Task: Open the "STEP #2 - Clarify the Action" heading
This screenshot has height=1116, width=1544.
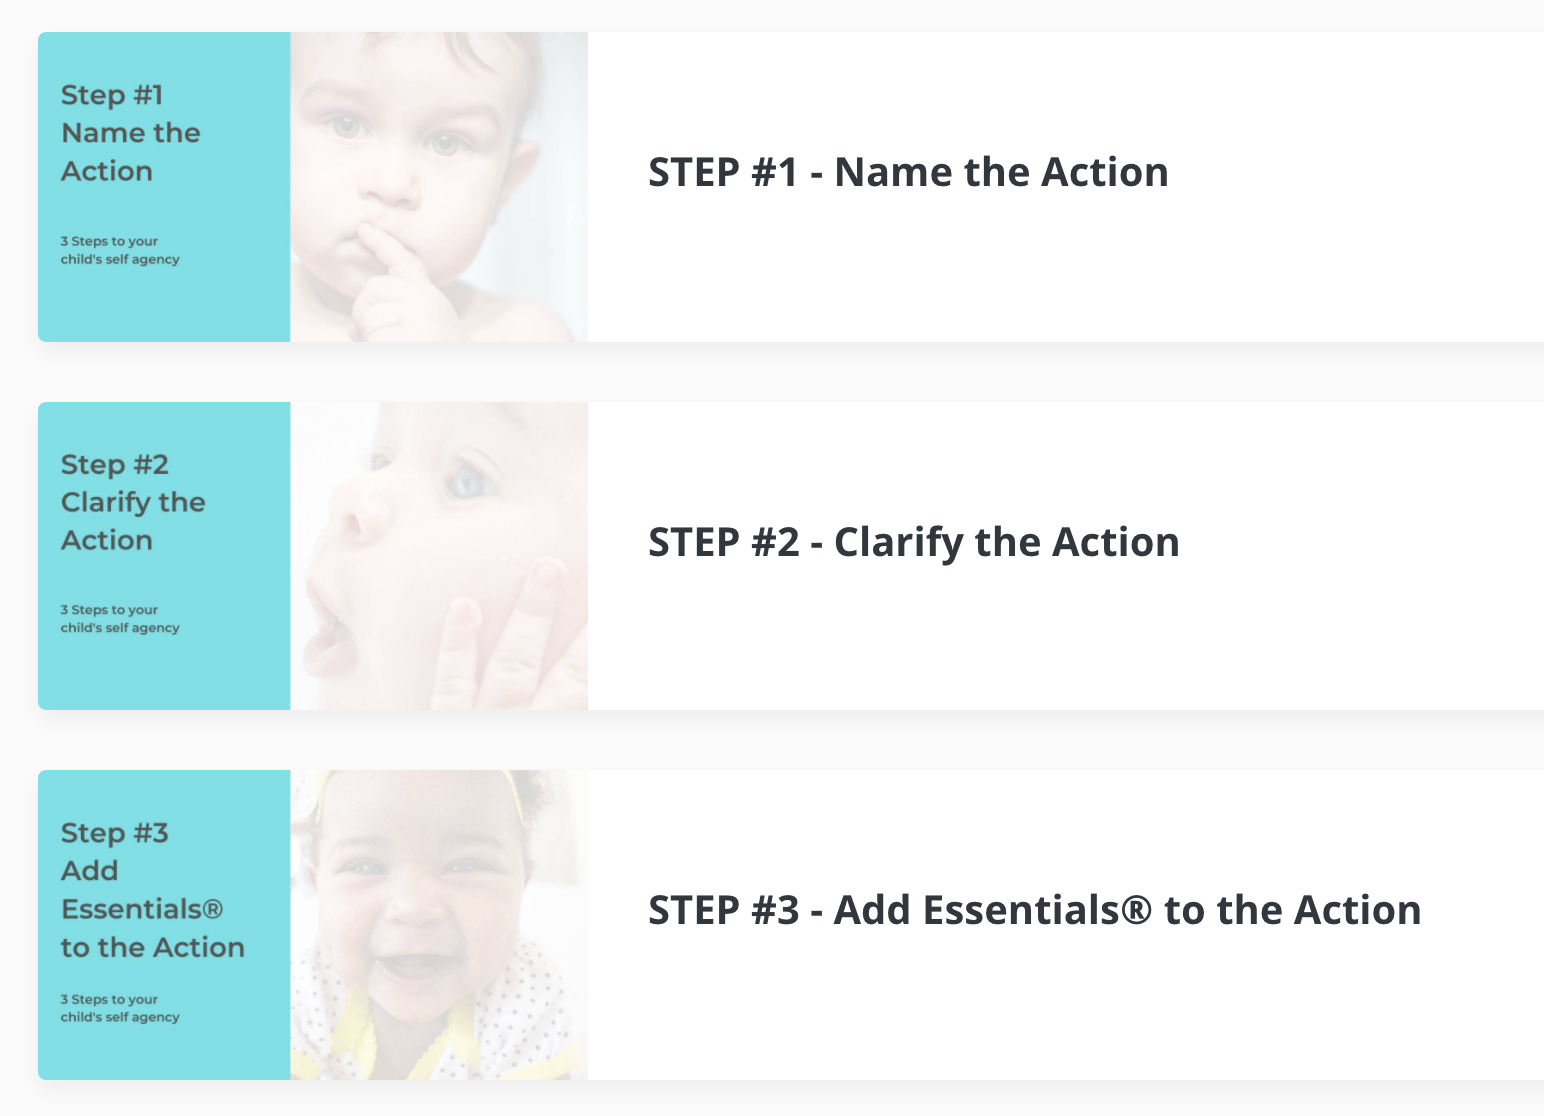Action: point(914,542)
